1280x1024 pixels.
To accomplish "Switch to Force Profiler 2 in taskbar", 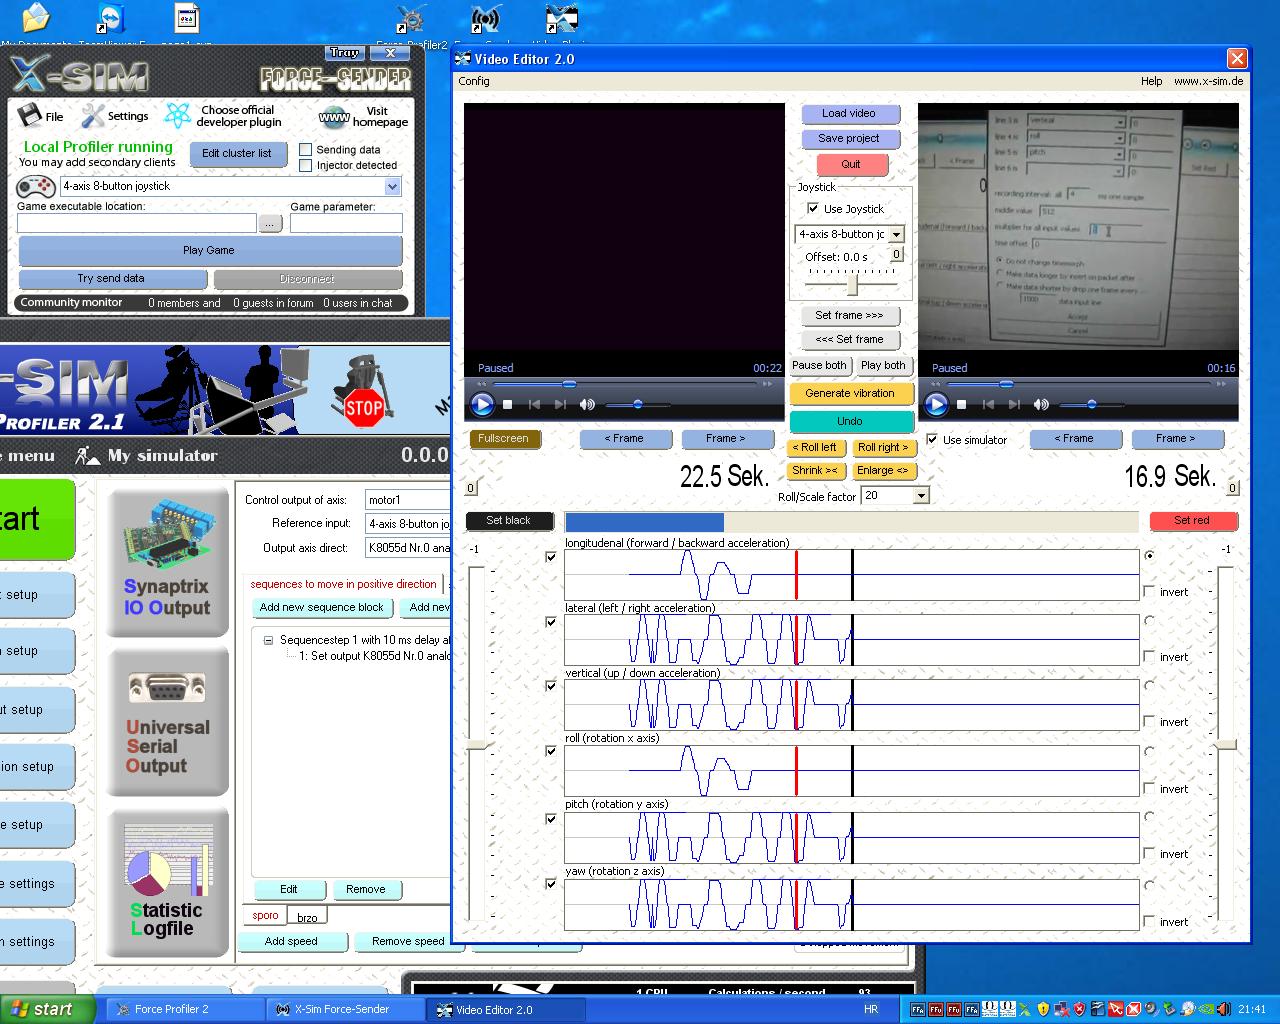I will 184,1009.
